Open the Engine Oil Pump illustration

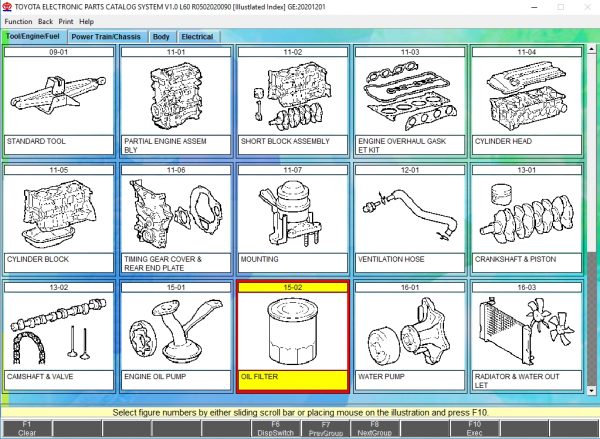pos(176,331)
